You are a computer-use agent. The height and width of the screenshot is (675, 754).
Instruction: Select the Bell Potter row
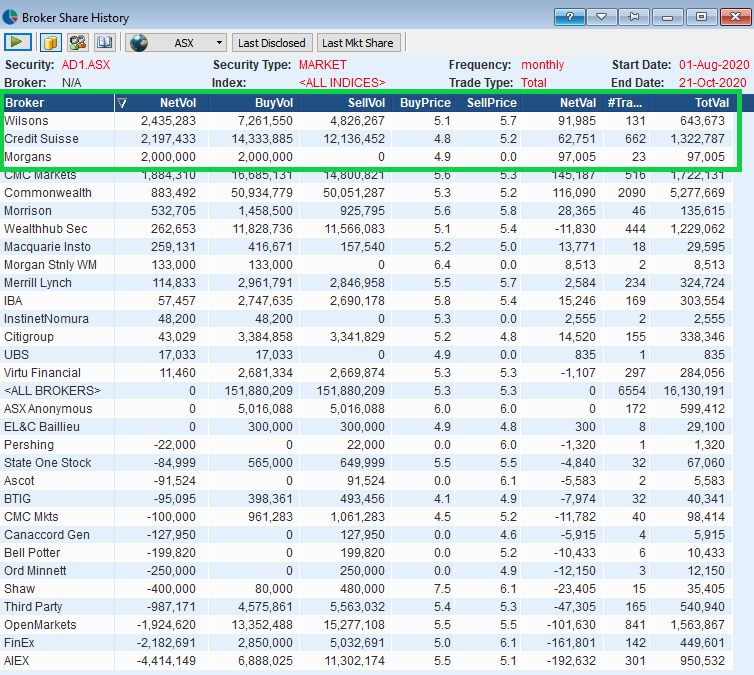pyautogui.click(x=368, y=552)
